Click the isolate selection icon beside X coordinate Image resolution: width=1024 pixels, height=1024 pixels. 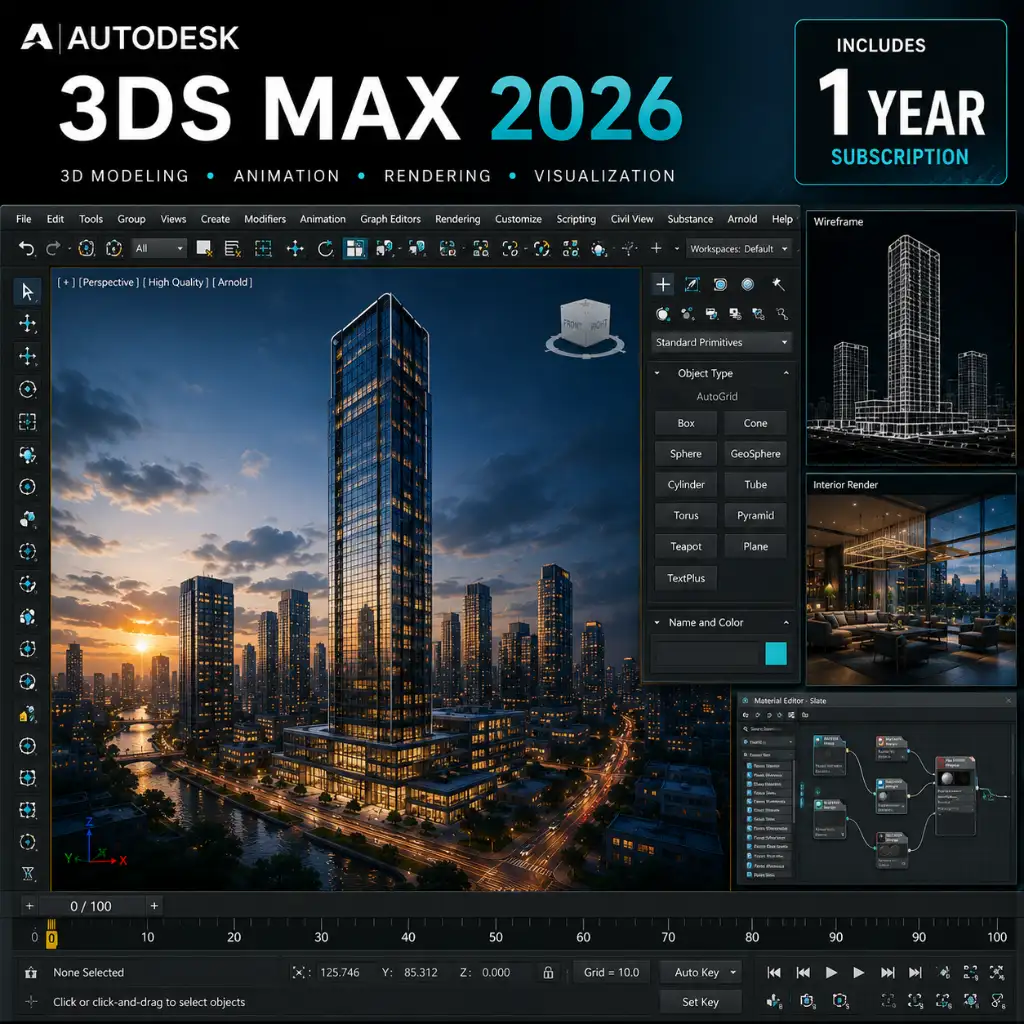(298, 972)
